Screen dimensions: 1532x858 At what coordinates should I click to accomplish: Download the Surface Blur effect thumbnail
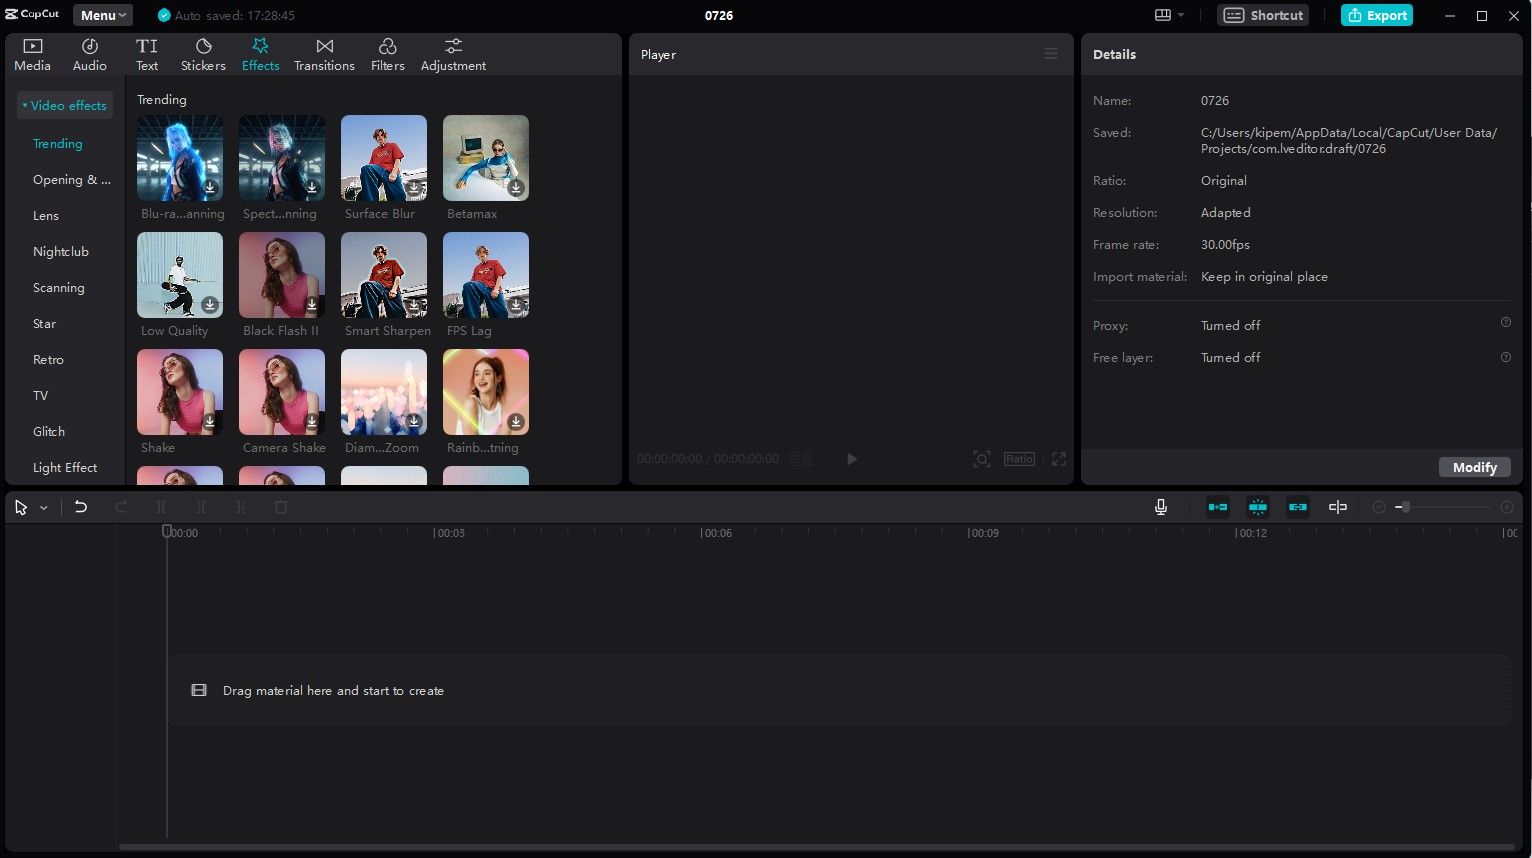click(414, 187)
